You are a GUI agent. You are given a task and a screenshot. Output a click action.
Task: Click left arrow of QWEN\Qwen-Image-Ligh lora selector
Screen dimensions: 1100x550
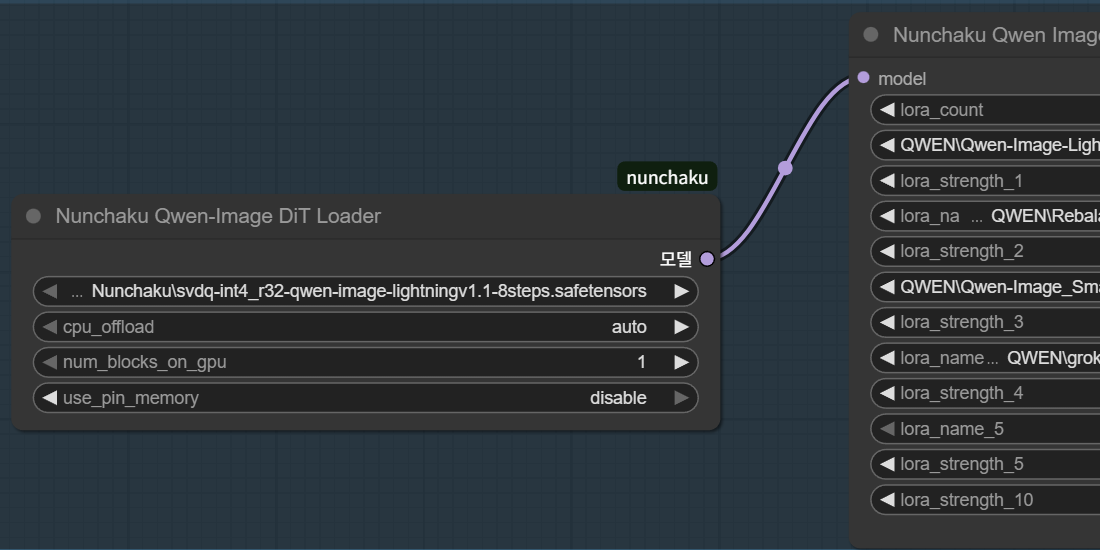(887, 145)
